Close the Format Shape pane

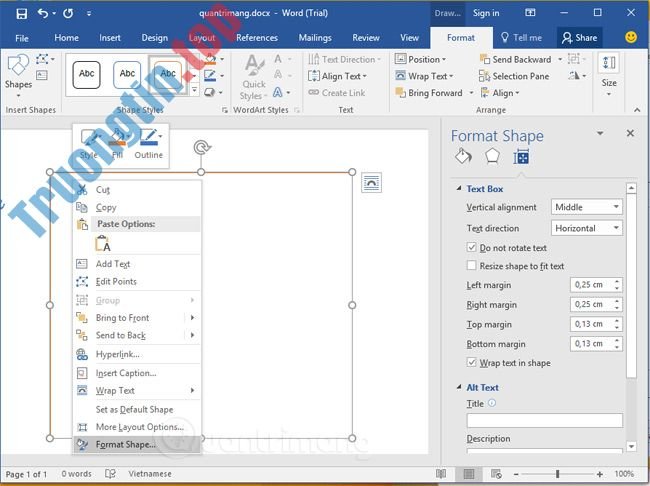click(x=630, y=133)
